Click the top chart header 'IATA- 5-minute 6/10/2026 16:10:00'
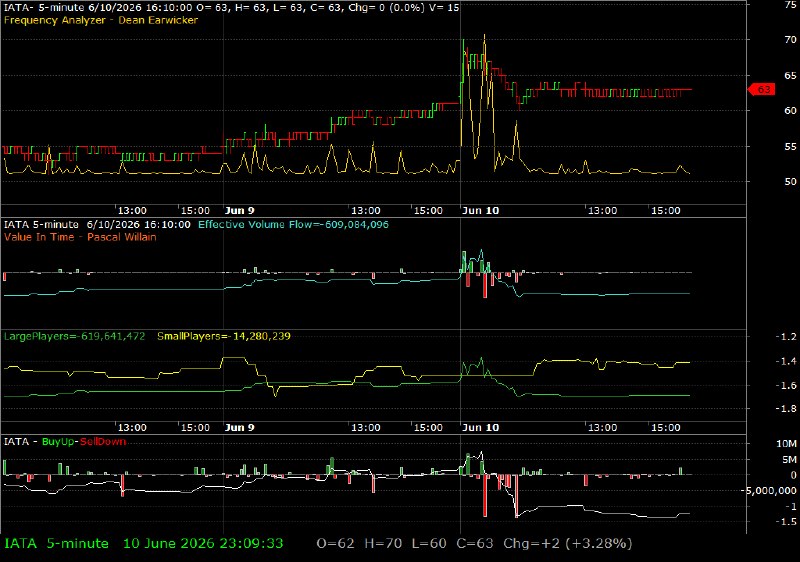The width and height of the screenshot is (800, 562). pyautogui.click(x=97, y=8)
